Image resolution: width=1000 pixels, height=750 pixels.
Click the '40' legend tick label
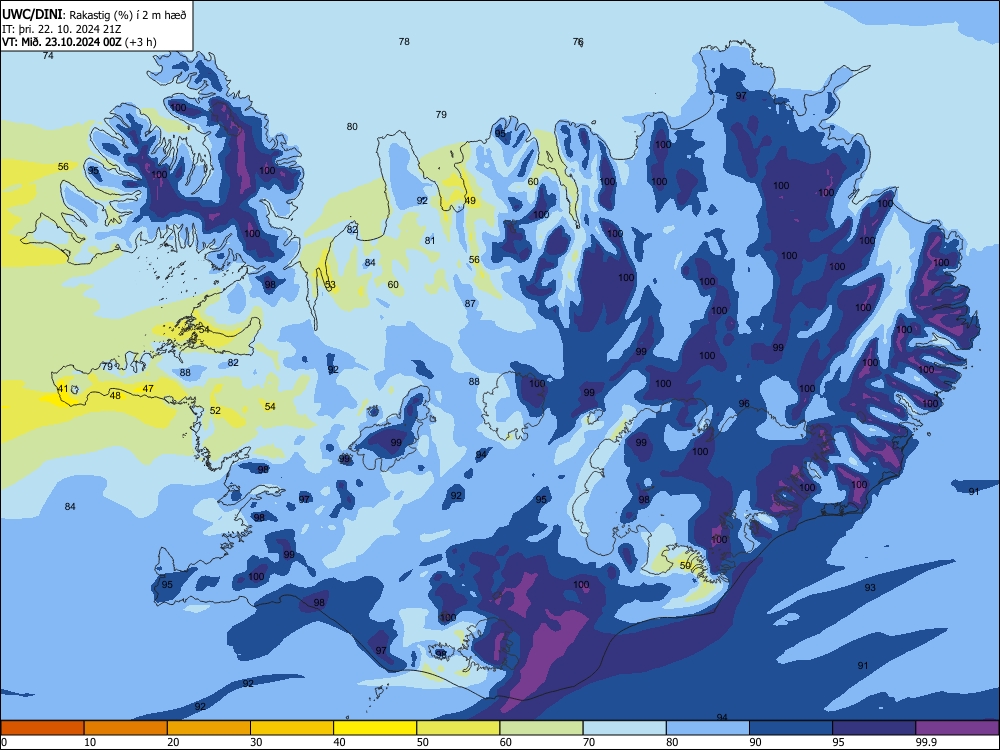pyautogui.click(x=339, y=742)
